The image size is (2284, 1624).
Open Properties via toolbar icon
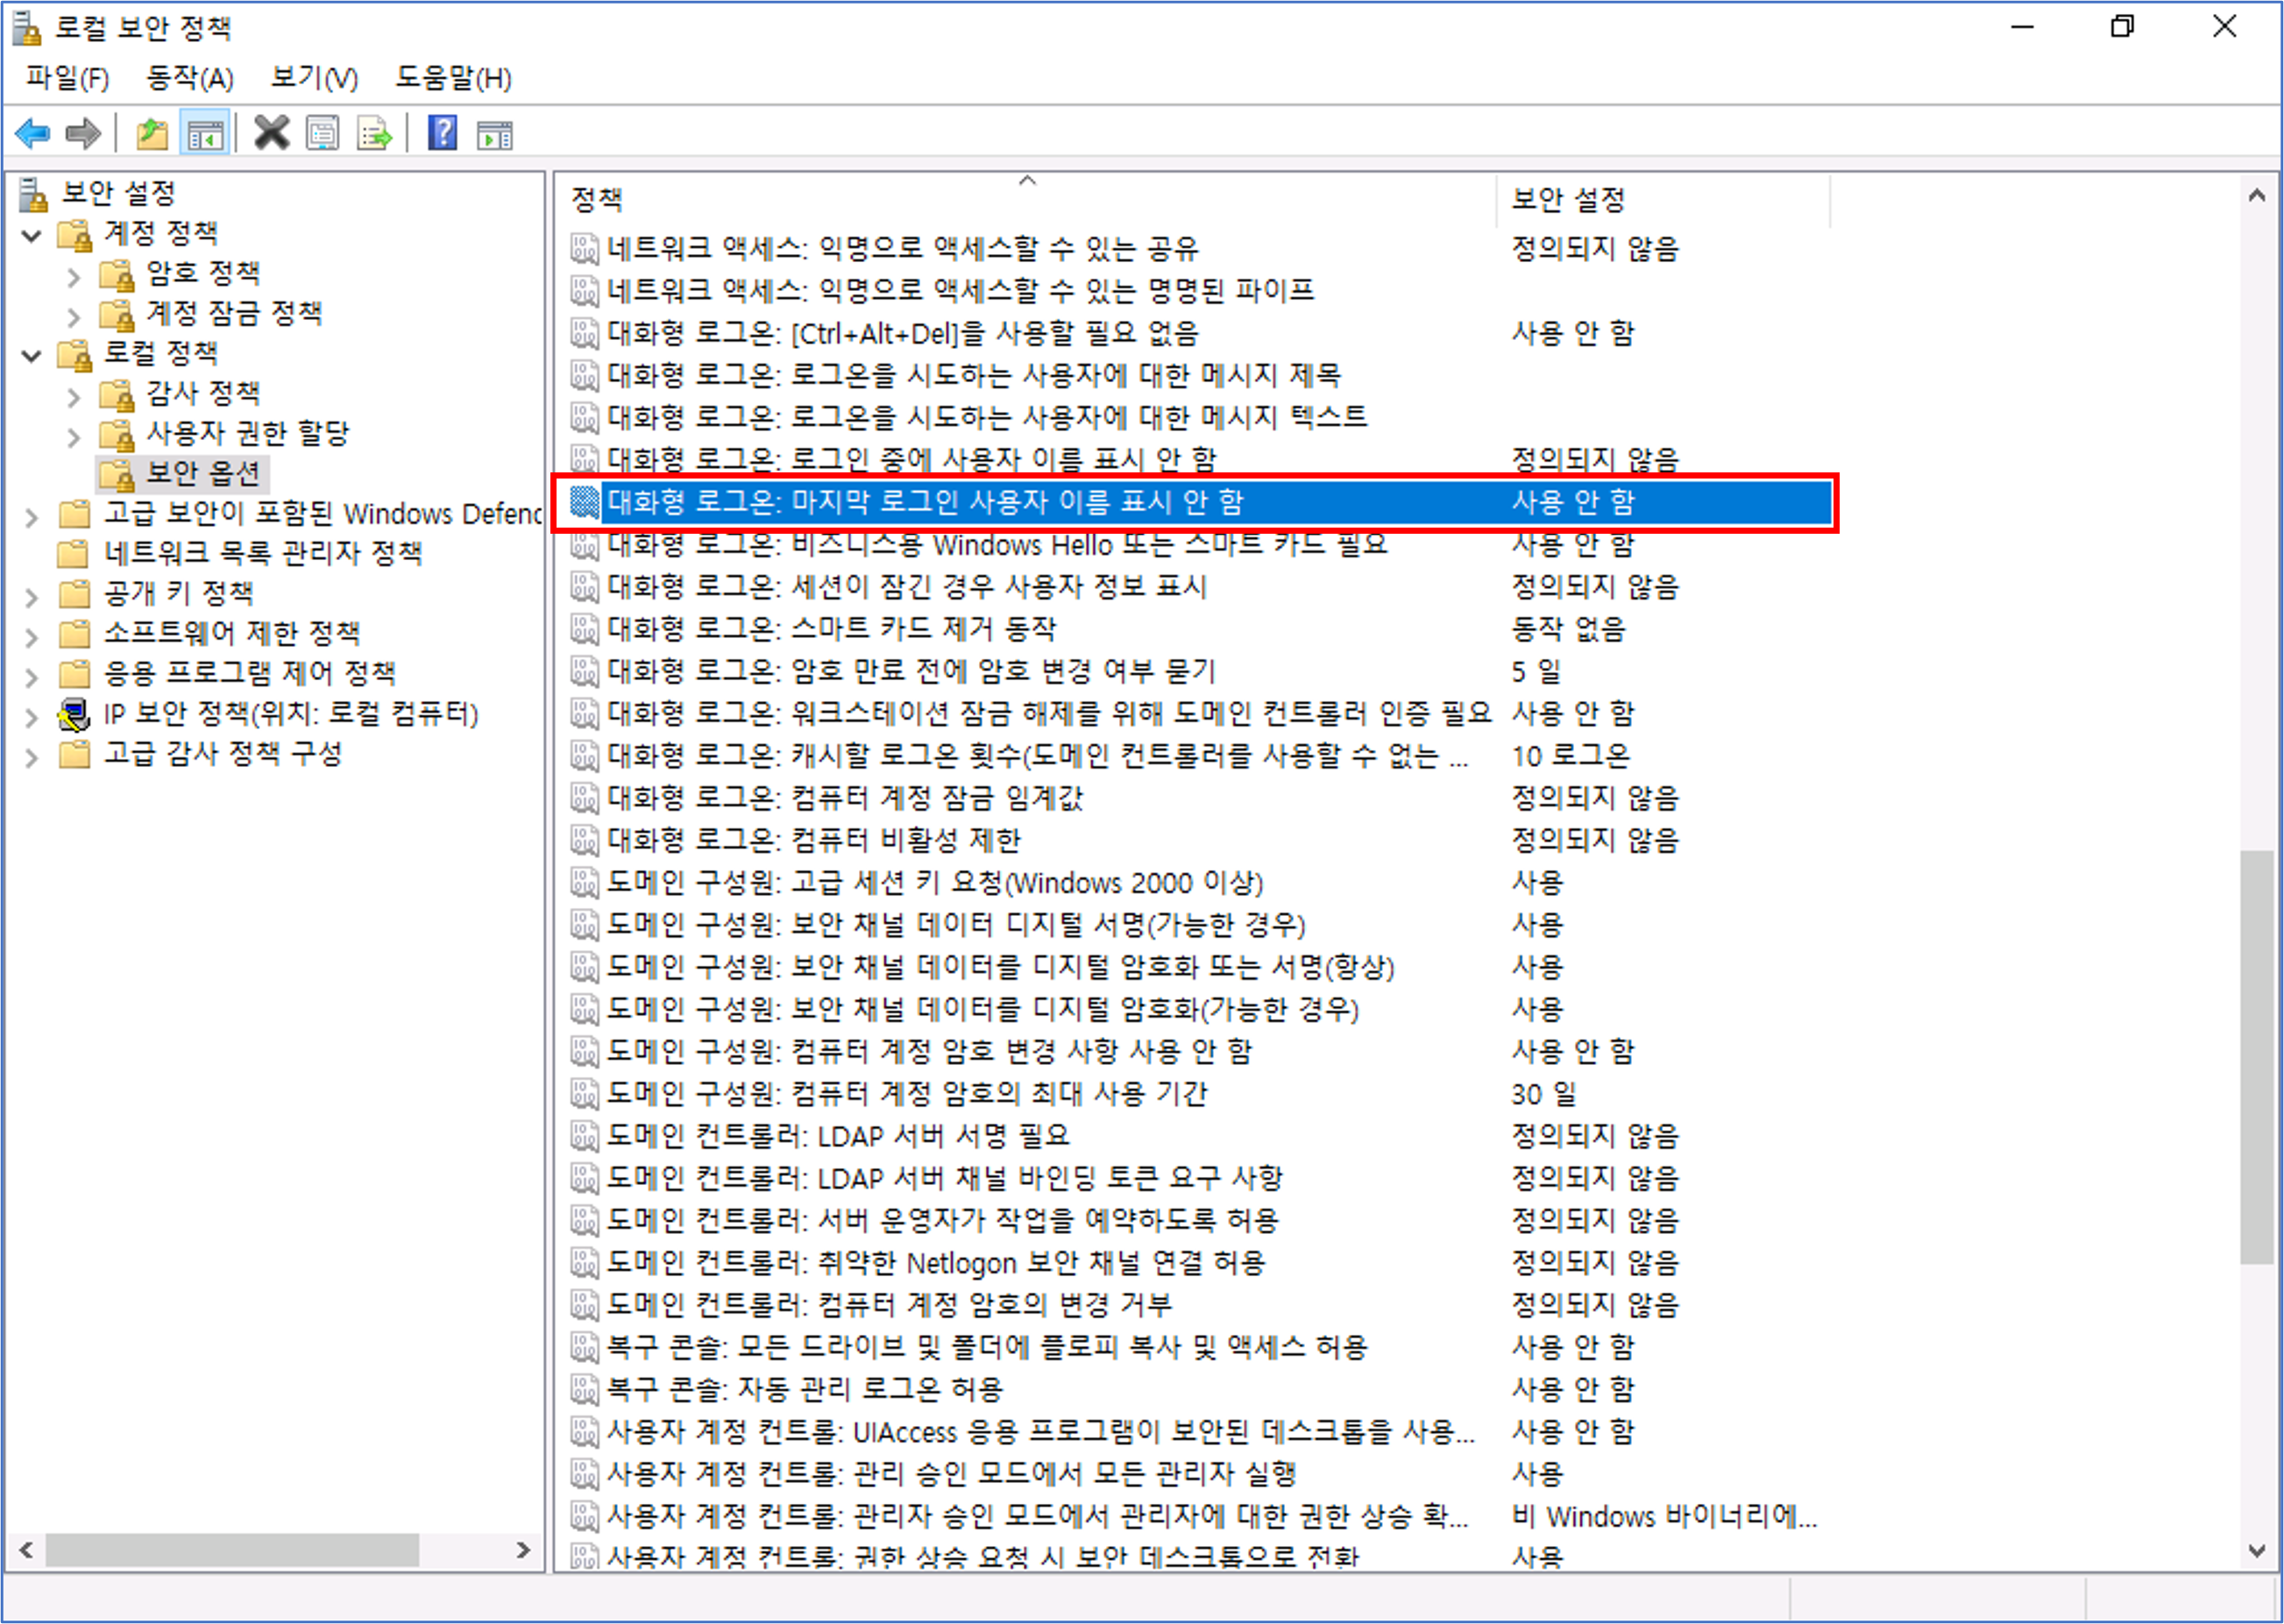(322, 133)
